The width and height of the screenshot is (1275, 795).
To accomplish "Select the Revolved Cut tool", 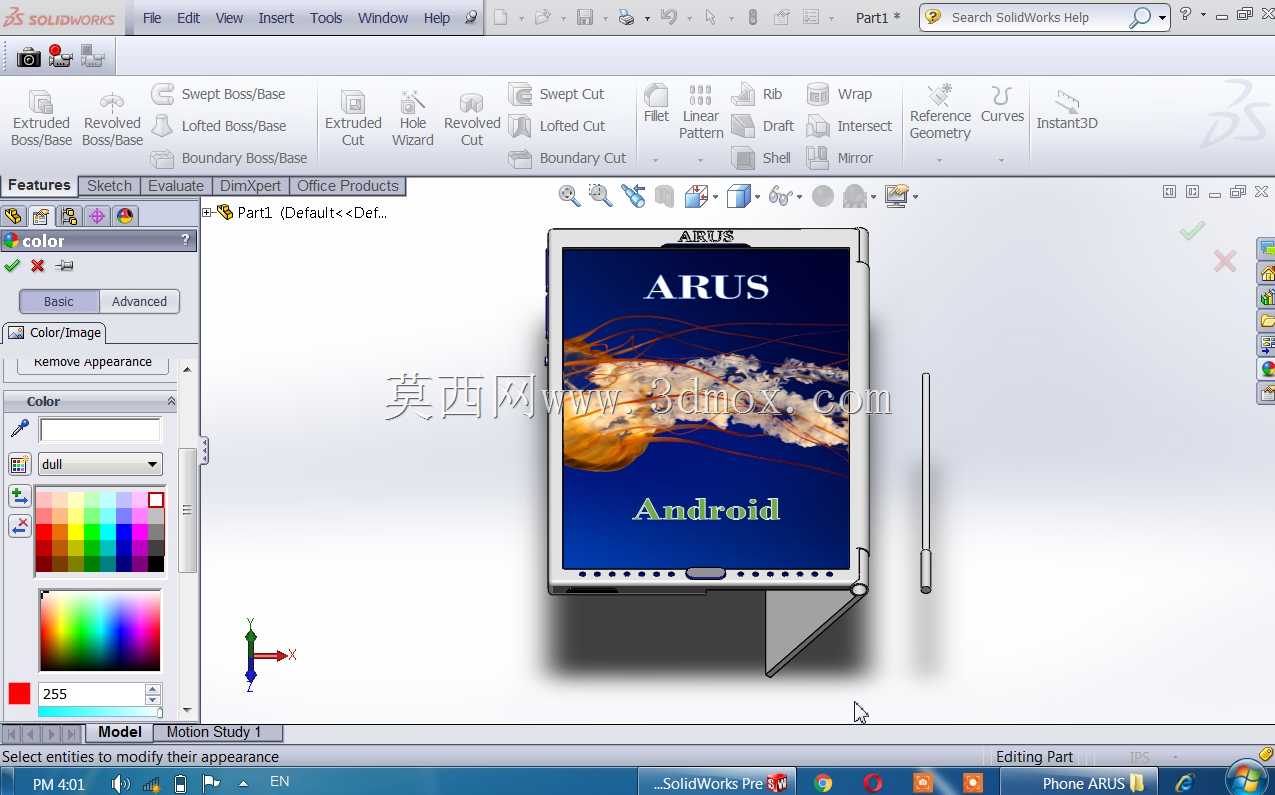I will 472,118.
